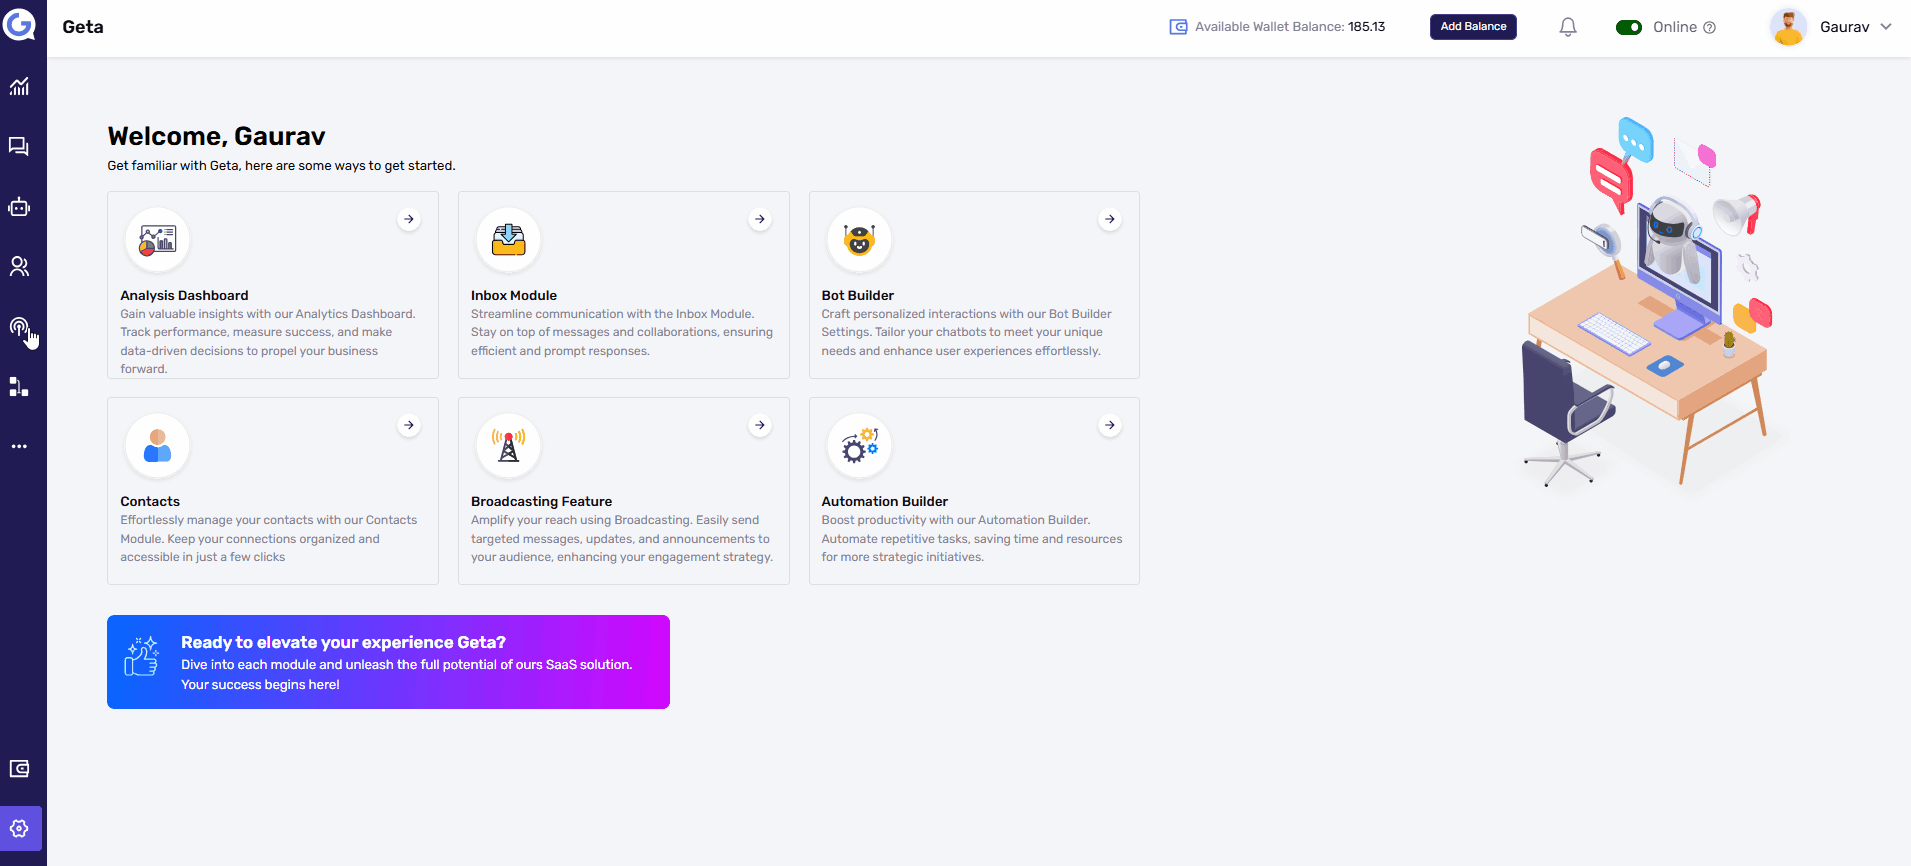Open the broadcasting signal icon in sidebar

coord(19,327)
